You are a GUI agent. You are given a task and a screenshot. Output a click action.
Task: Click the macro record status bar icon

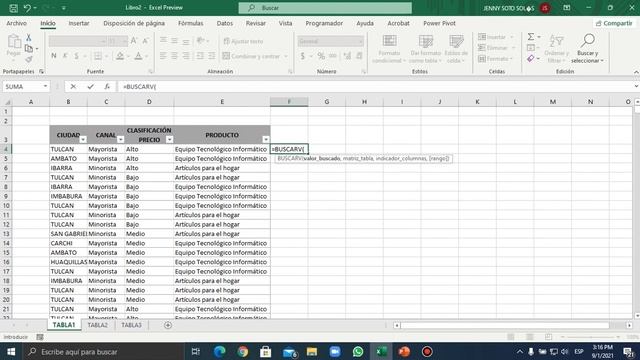40,337
